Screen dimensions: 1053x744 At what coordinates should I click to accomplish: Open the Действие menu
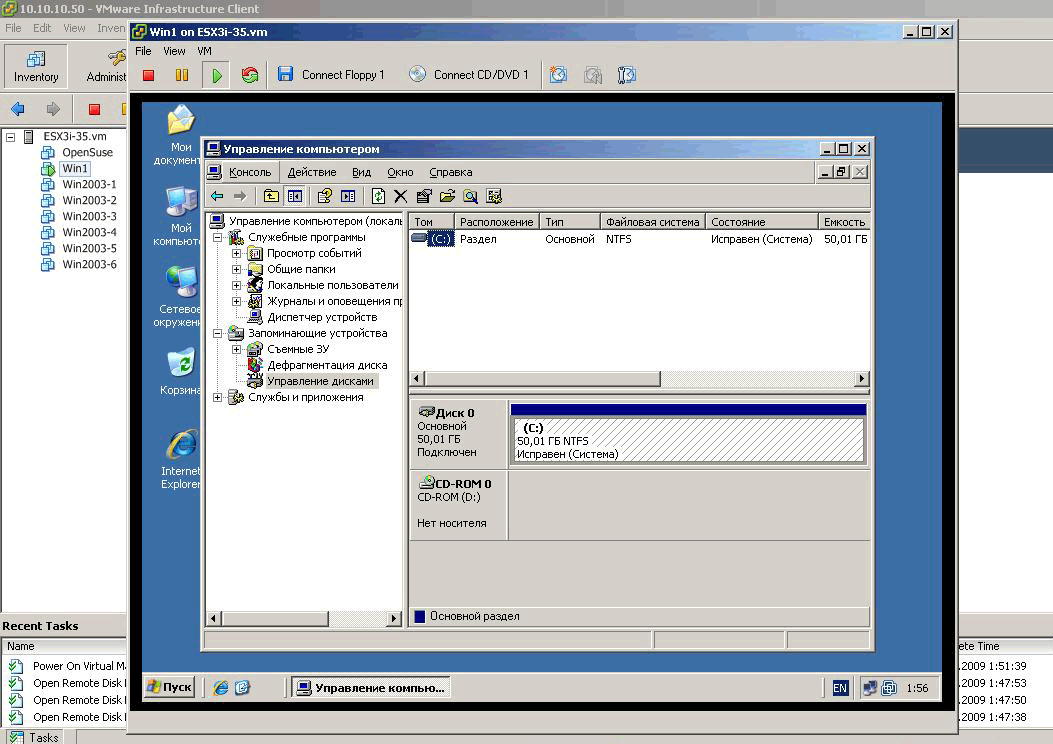pos(312,172)
